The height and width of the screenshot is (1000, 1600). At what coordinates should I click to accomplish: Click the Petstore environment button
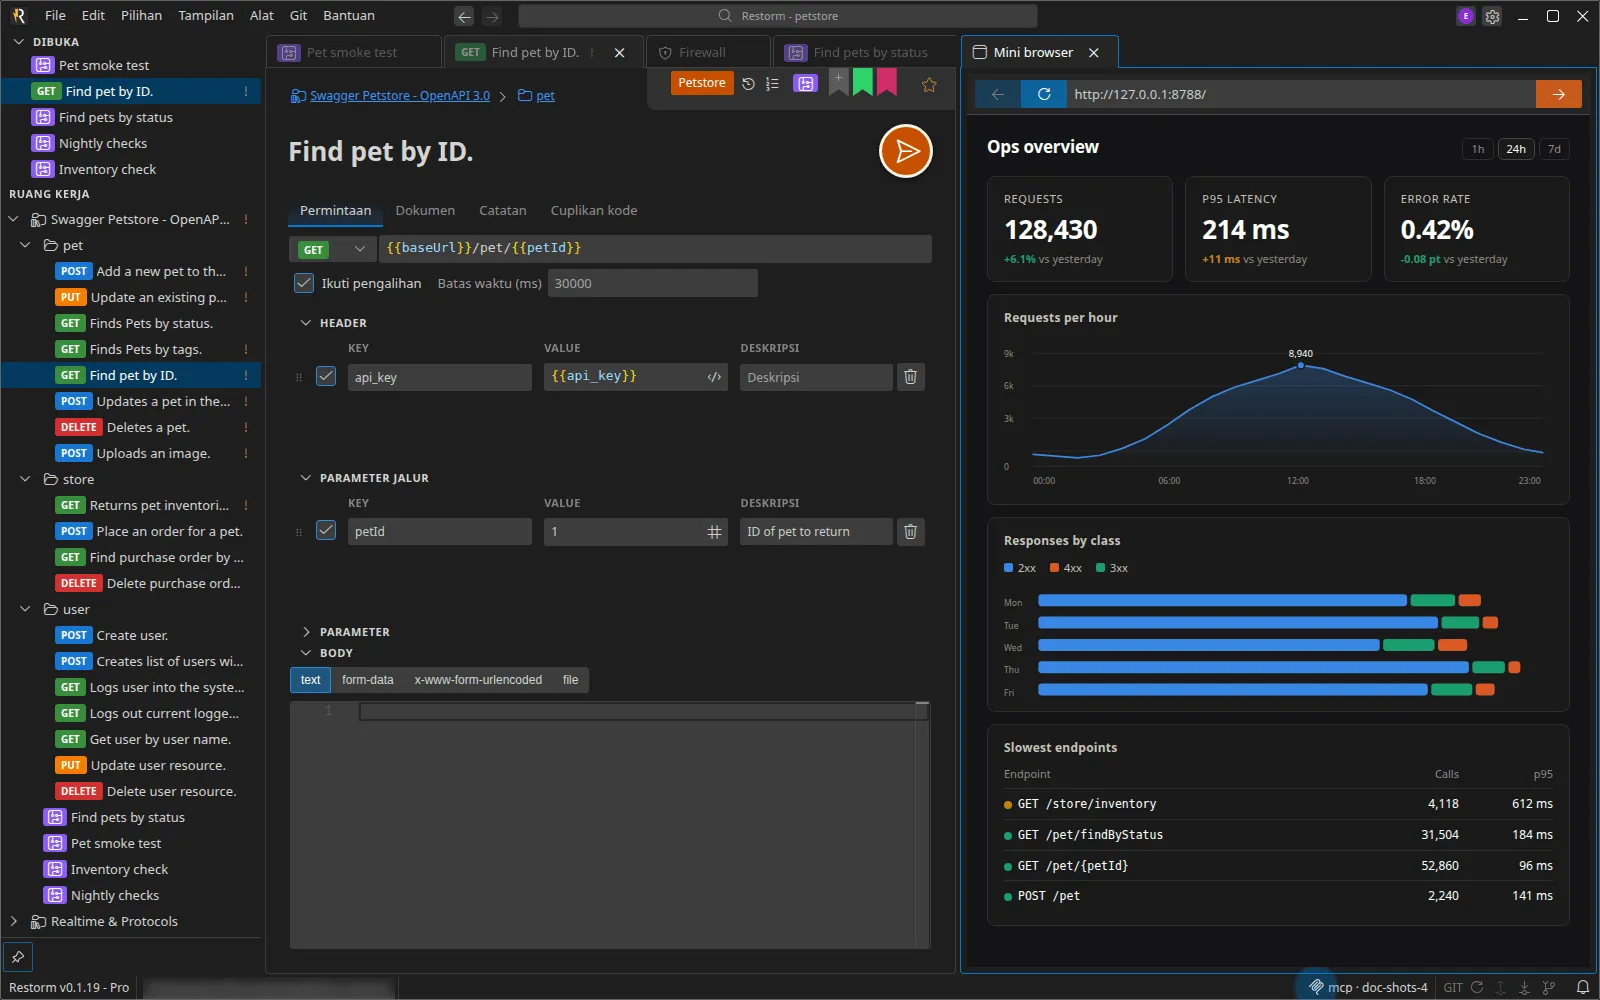pos(702,83)
